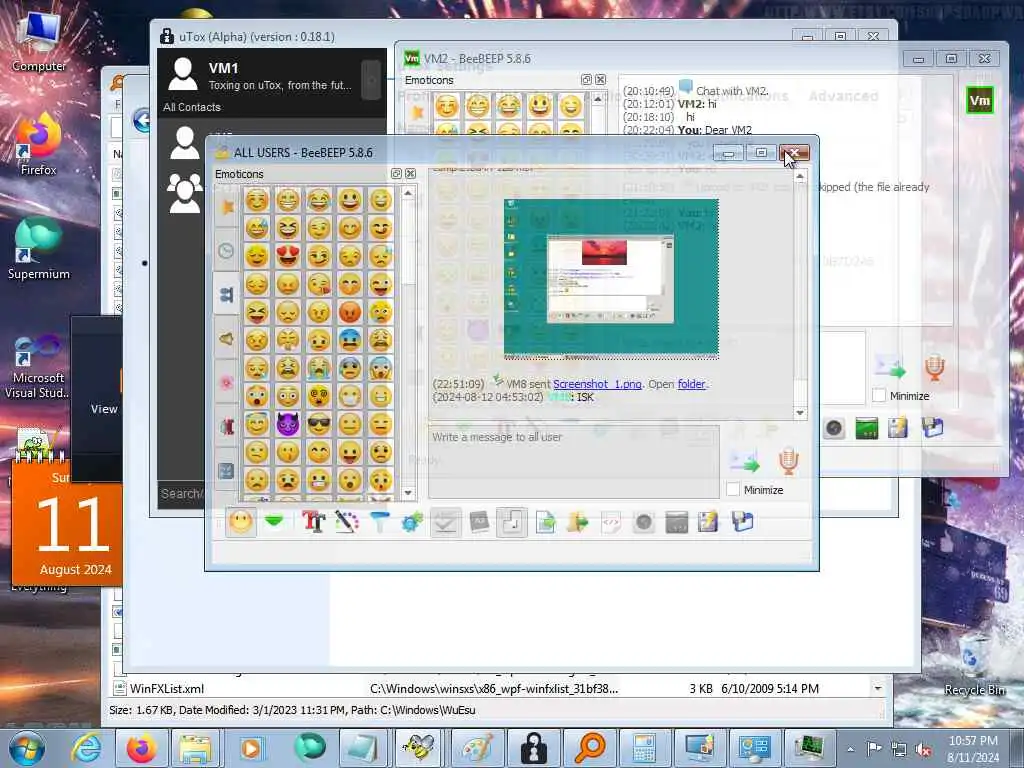This screenshot has height=768, width=1024.
Task: Open the flower nature emoticon tab
Action: click(x=227, y=383)
